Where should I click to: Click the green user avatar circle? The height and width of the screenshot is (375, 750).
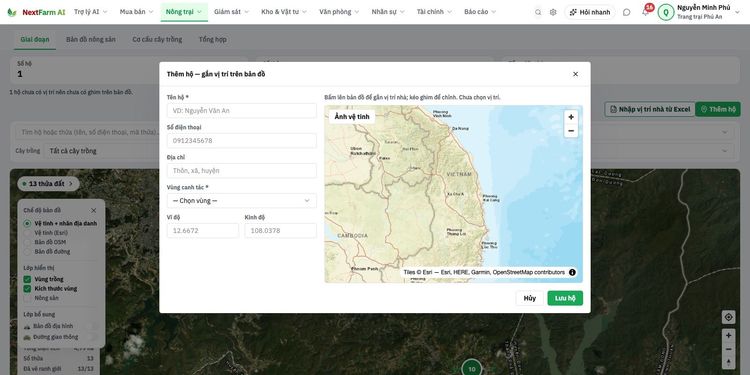pyautogui.click(x=666, y=12)
